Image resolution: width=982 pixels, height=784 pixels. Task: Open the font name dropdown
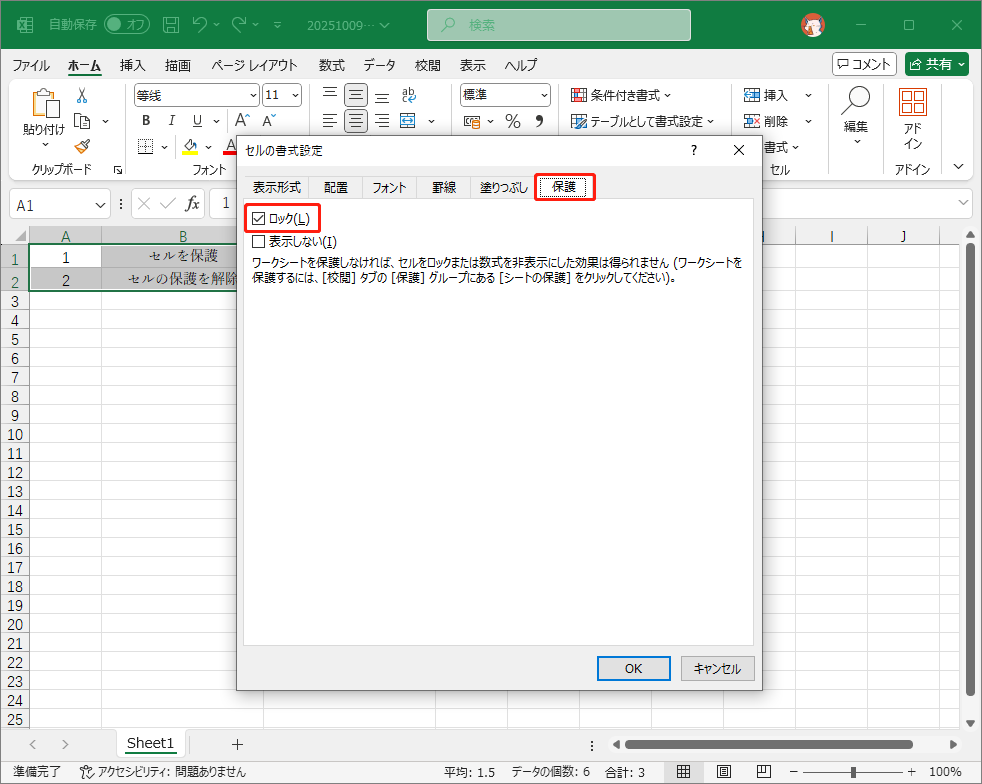[252, 95]
